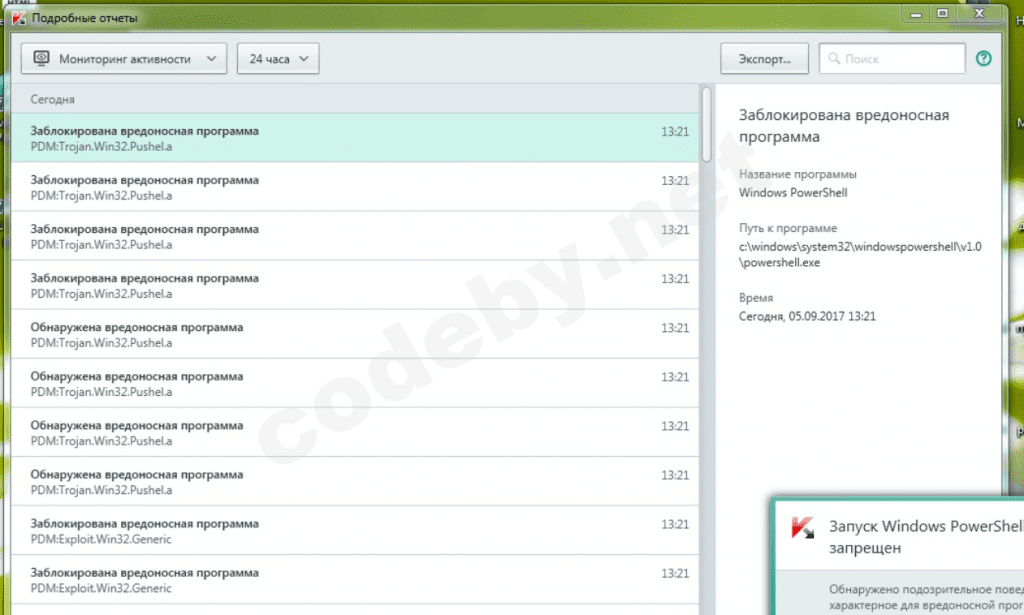Minimize the Подробные отчеты window
The image size is (1024, 615).
(916, 14)
